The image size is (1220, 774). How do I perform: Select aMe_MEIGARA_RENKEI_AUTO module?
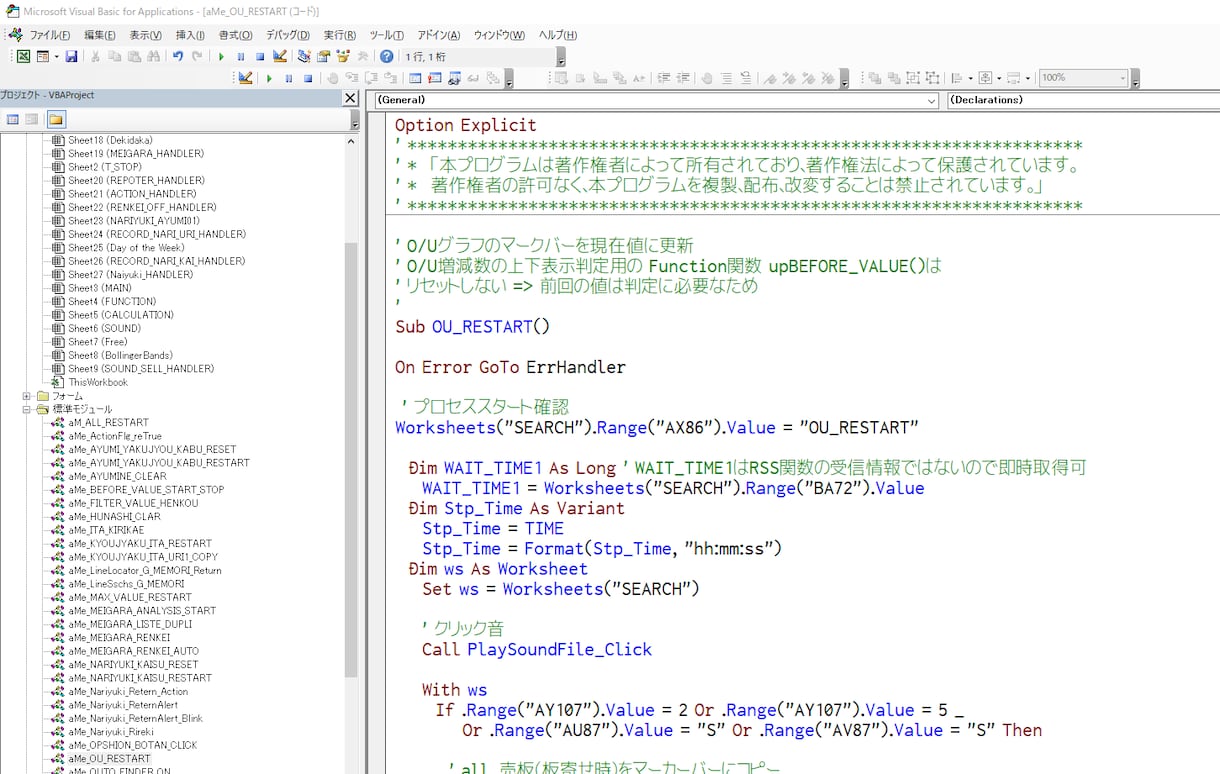click(x=133, y=651)
